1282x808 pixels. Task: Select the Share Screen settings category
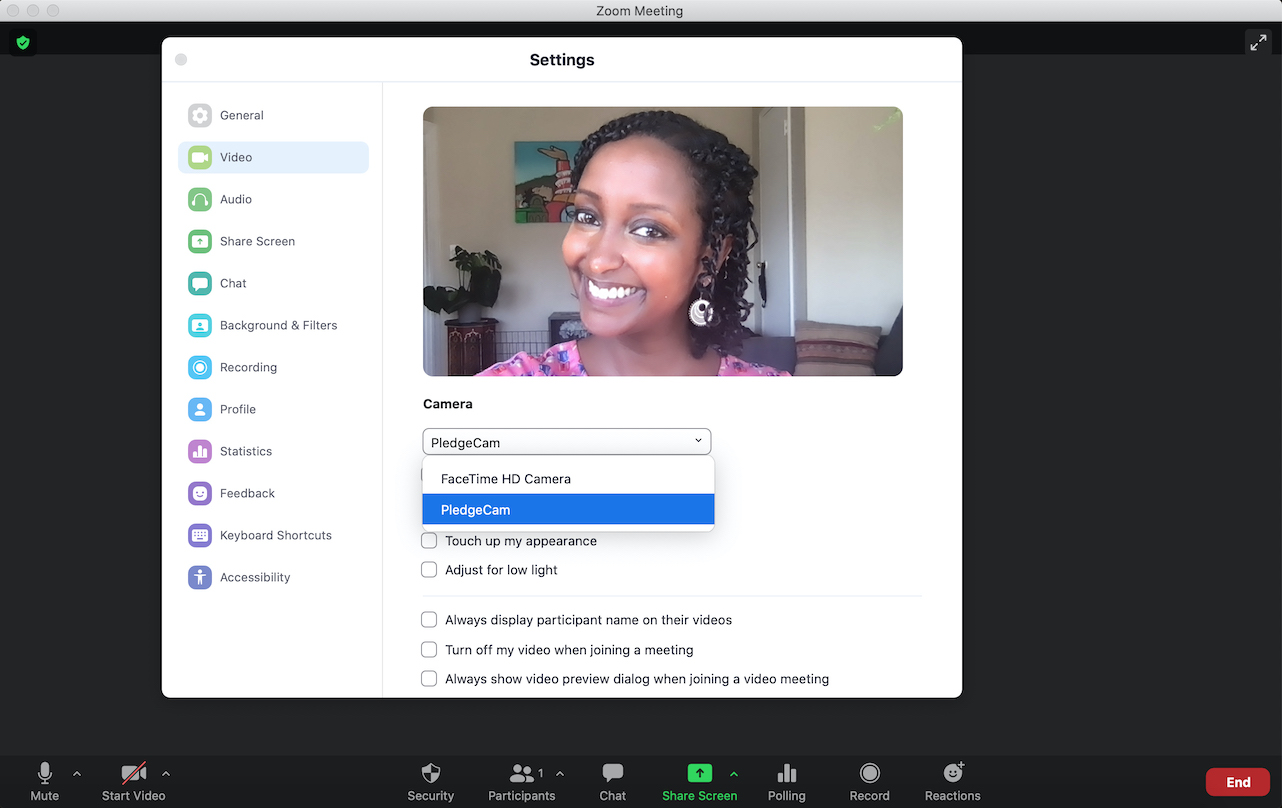(x=257, y=241)
